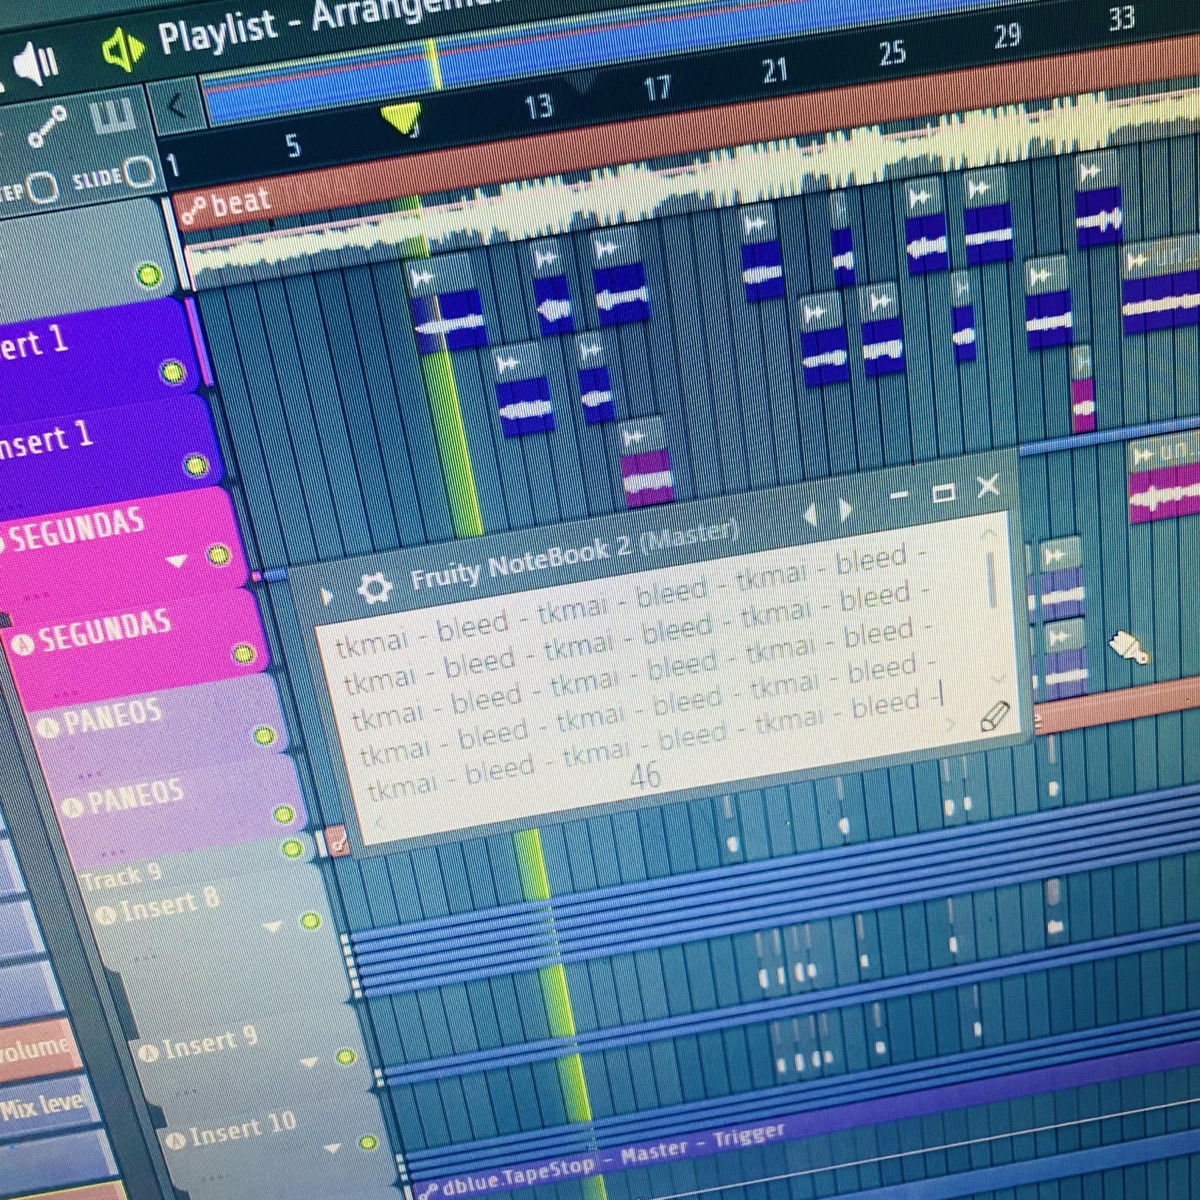Mute the Insert 8 track LED

(310, 921)
